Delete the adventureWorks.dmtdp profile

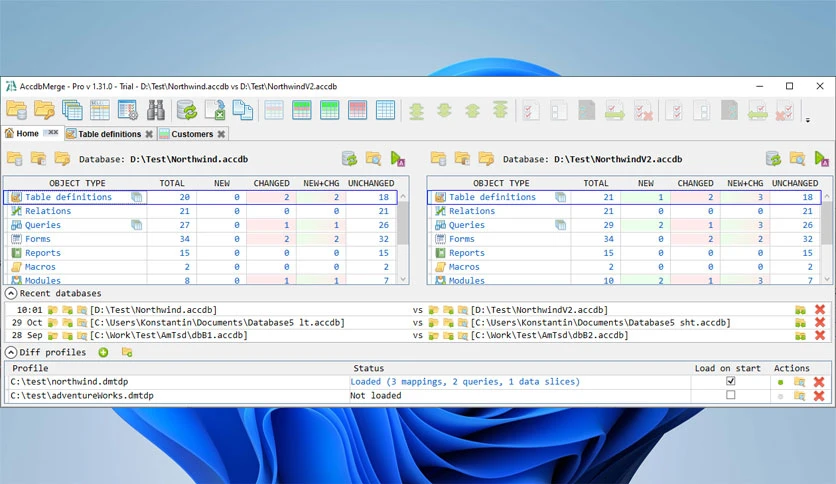(x=819, y=396)
